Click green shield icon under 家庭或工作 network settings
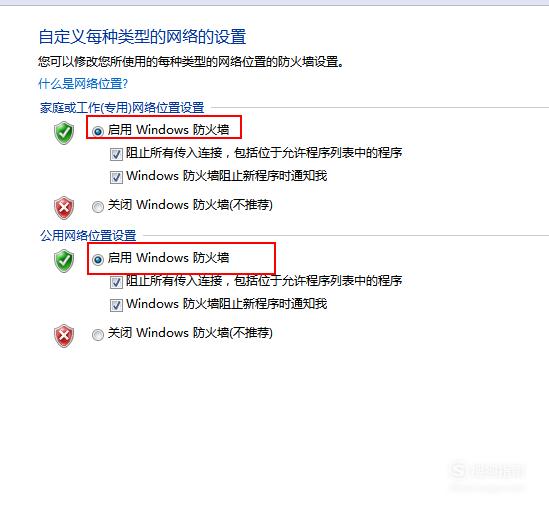 click(64, 133)
